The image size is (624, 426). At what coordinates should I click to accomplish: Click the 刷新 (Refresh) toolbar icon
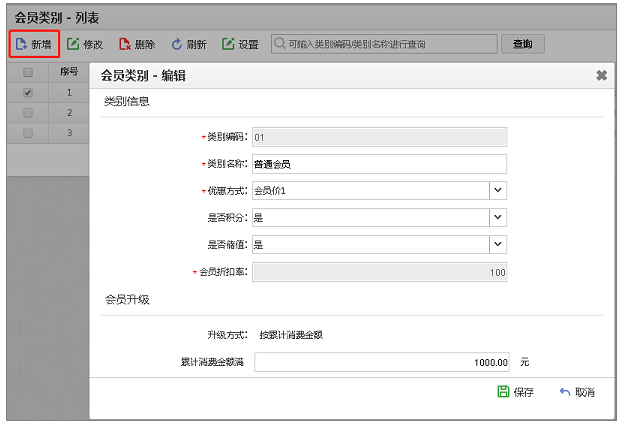[177, 44]
